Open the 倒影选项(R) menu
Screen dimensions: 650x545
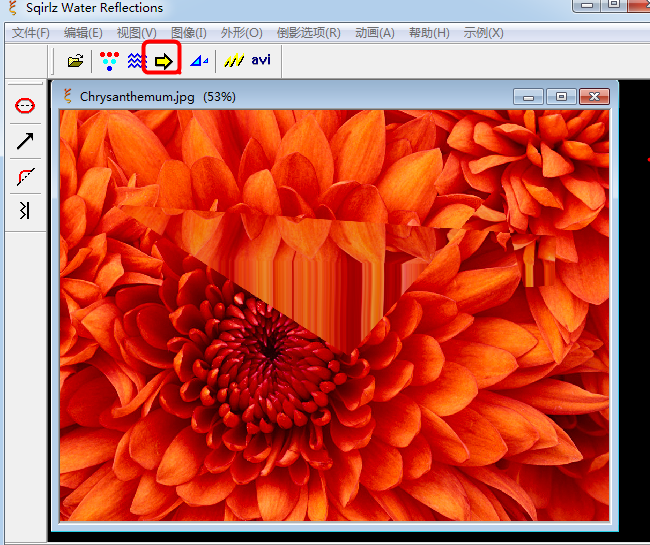coord(308,33)
